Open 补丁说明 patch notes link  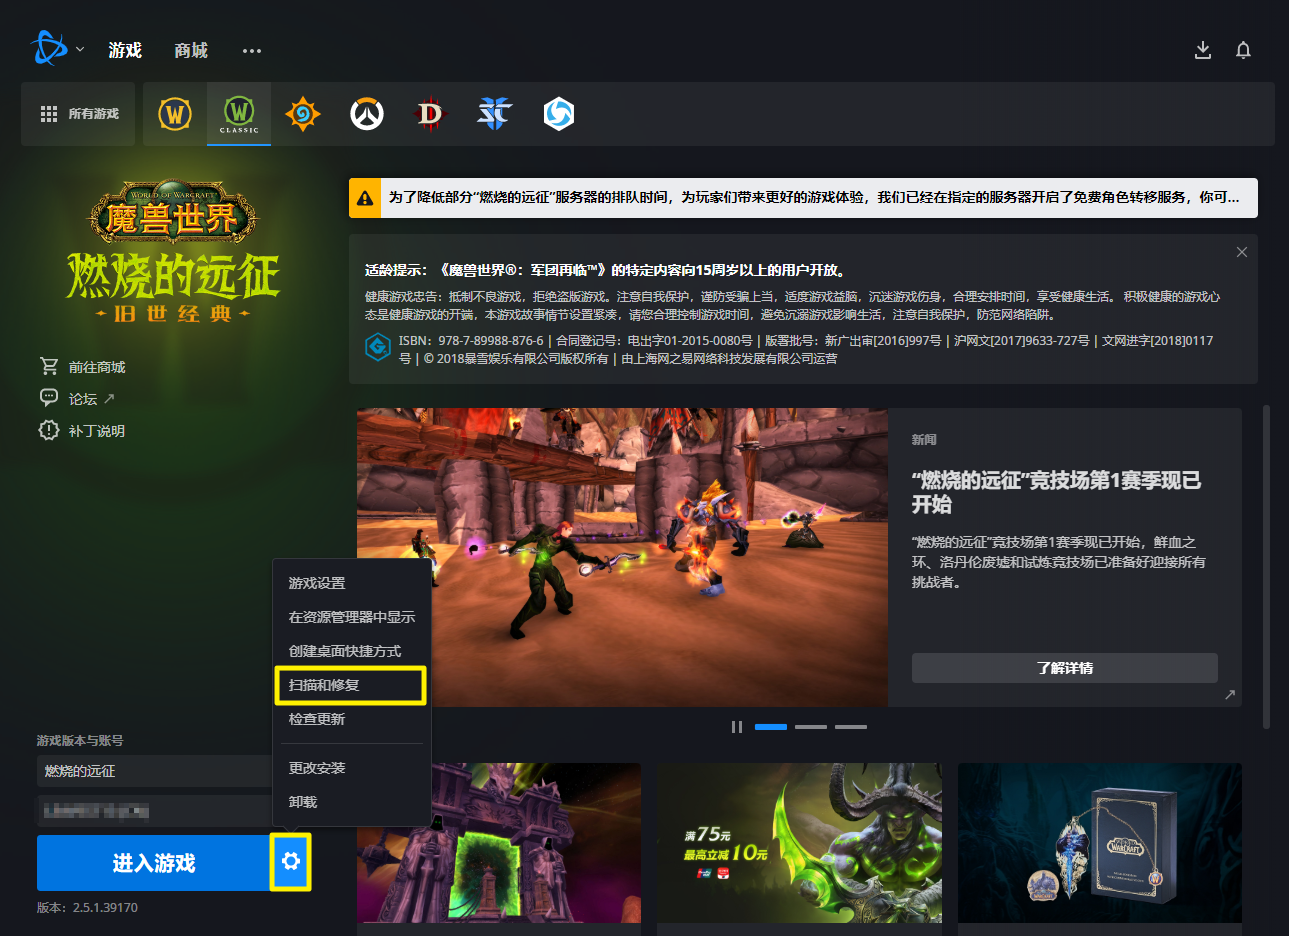point(97,431)
